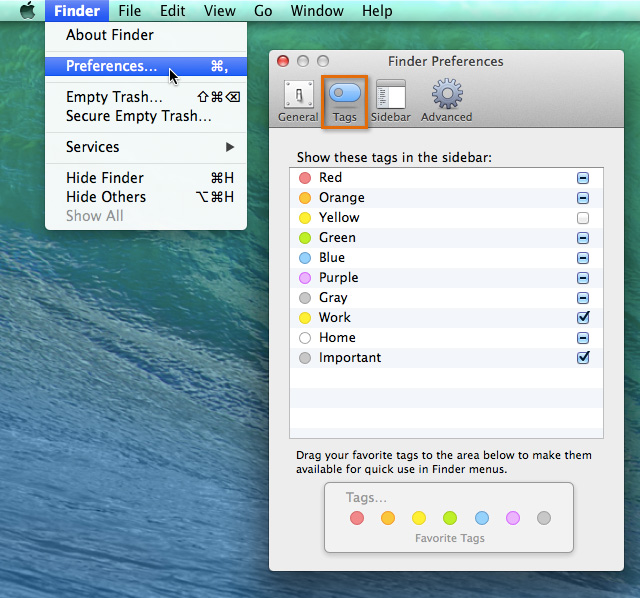Click the green dot beside Green tag
The image size is (640, 598).
point(305,238)
